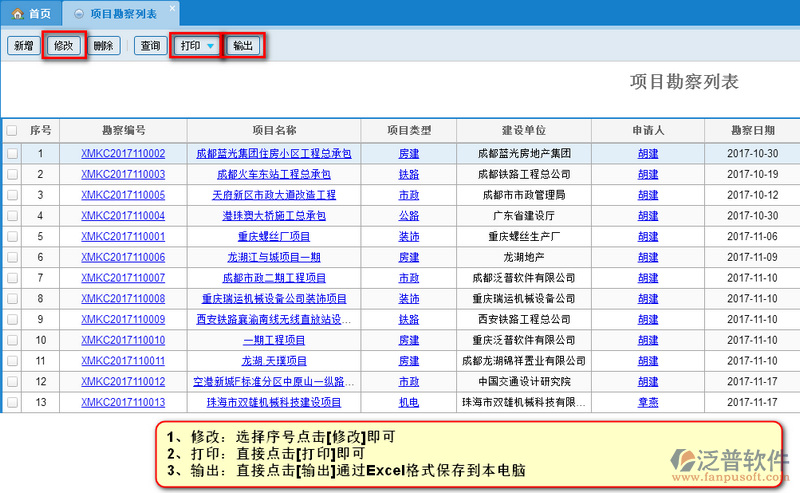
Task: Close the 项目勘察列表 tab
Action: pyautogui.click(x=171, y=9)
